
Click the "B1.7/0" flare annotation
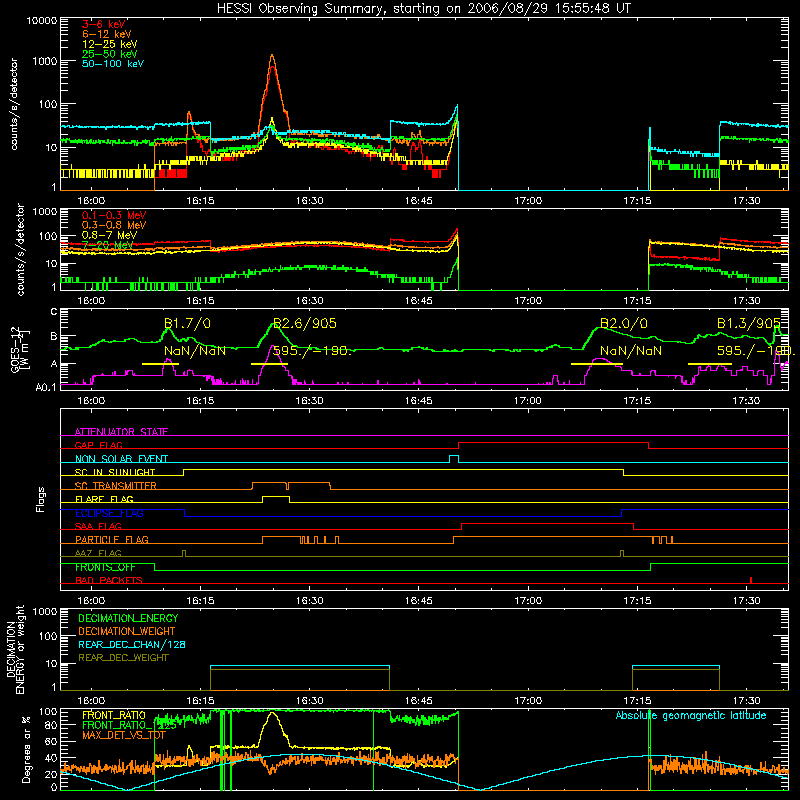tap(187, 323)
